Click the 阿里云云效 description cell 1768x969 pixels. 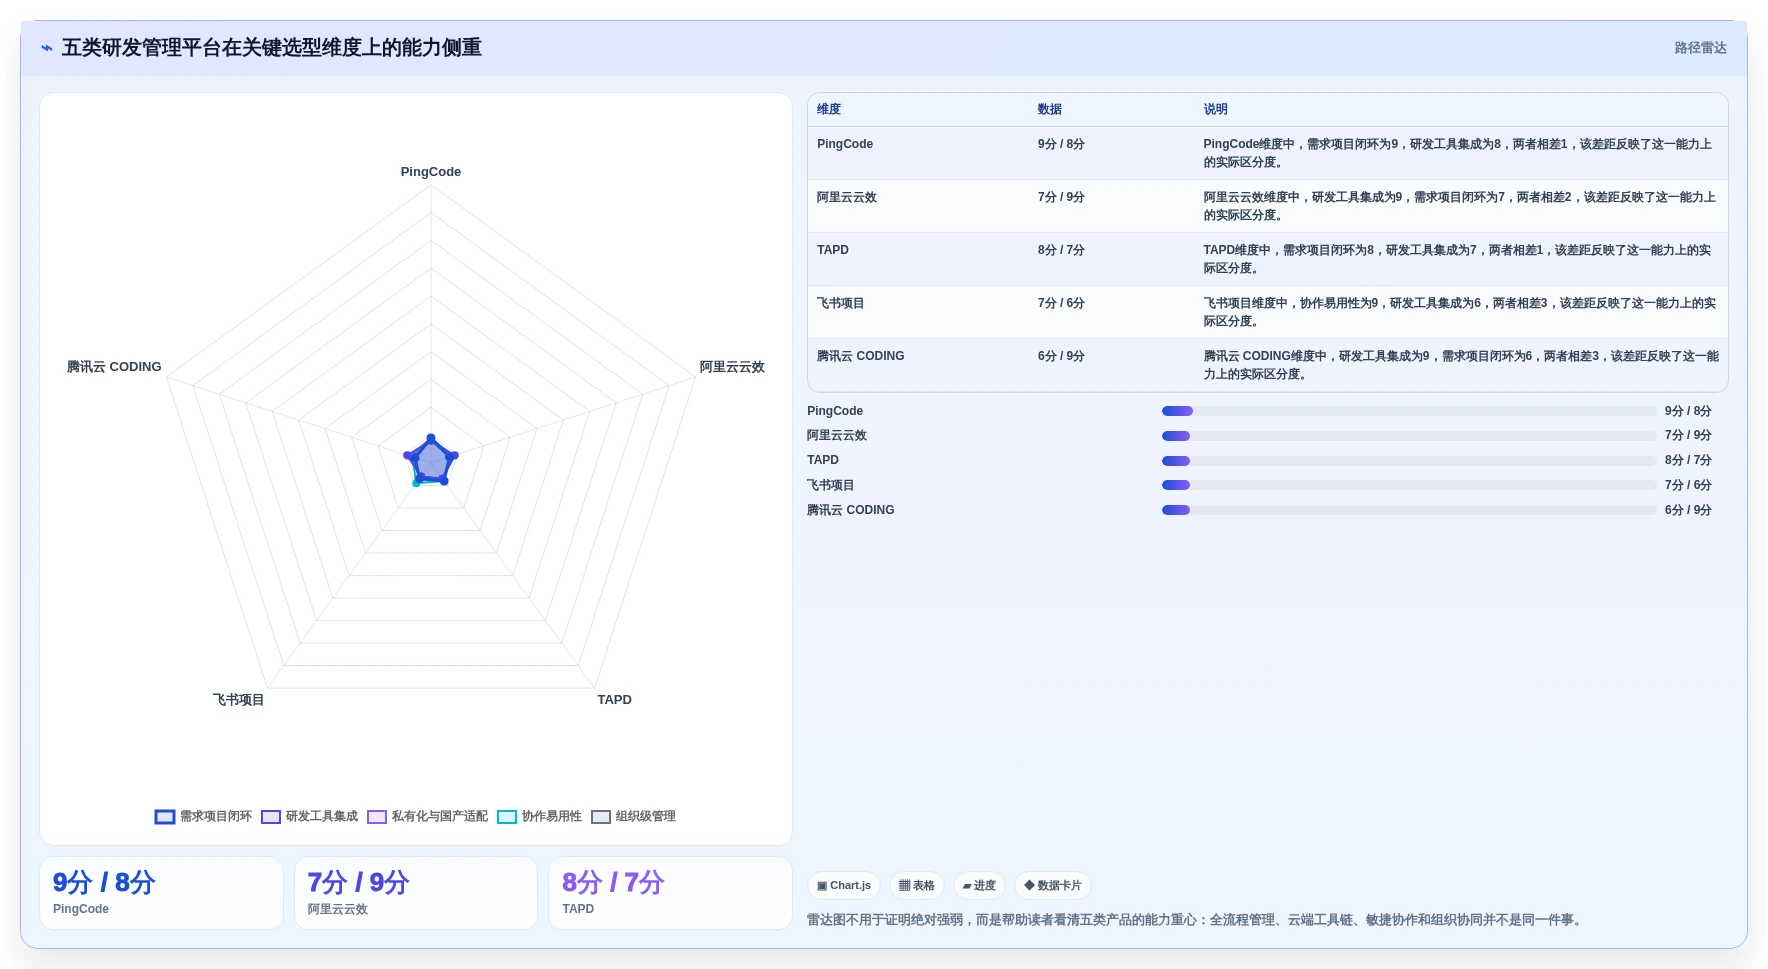[x=1459, y=206]
